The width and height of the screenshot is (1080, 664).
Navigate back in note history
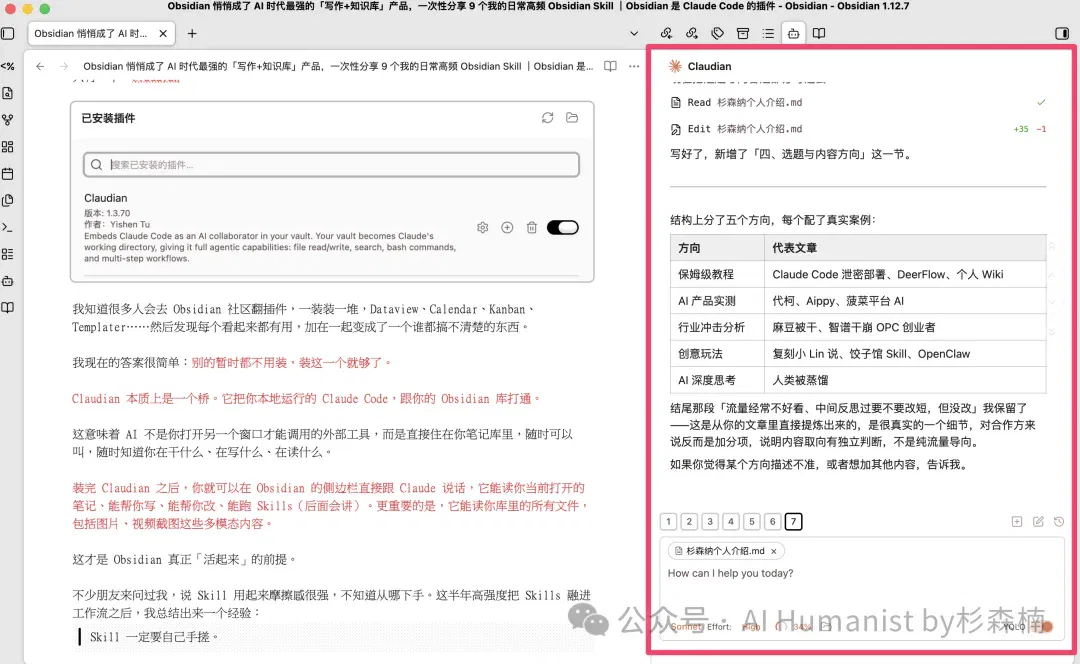(40, 66)
